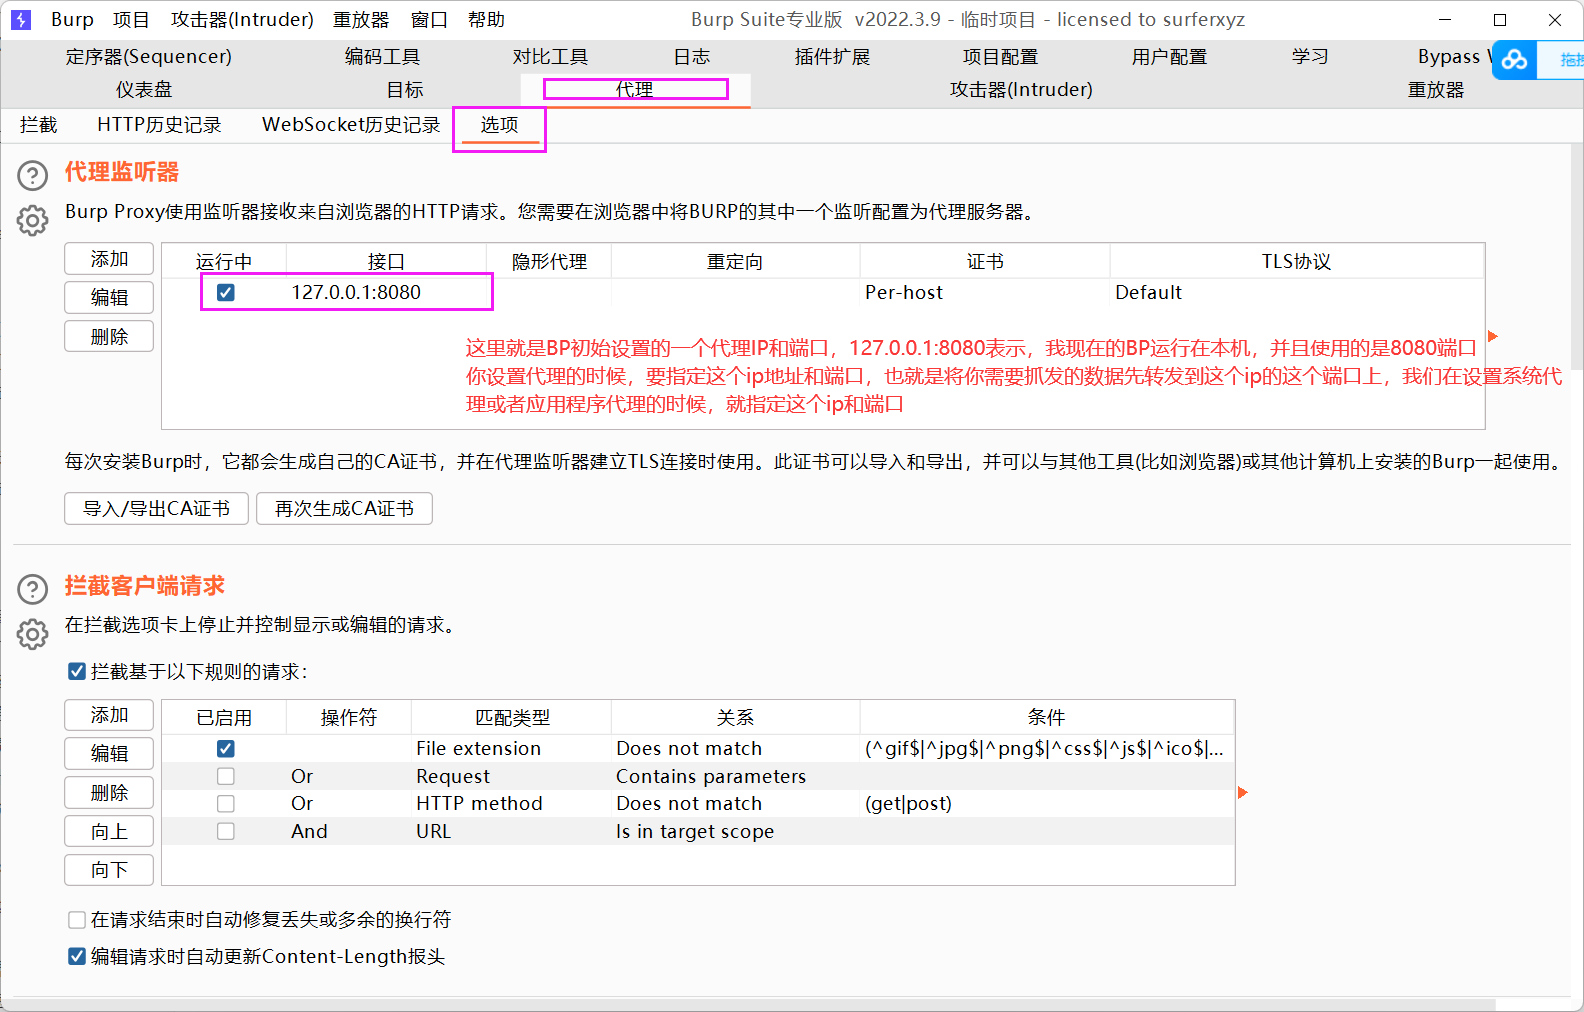Screen dimensions: 1584x1012
Task: Toggle 拦截基于以下规则的请求 checkbox
Action: pyautogui.click(x=77, y=672)
